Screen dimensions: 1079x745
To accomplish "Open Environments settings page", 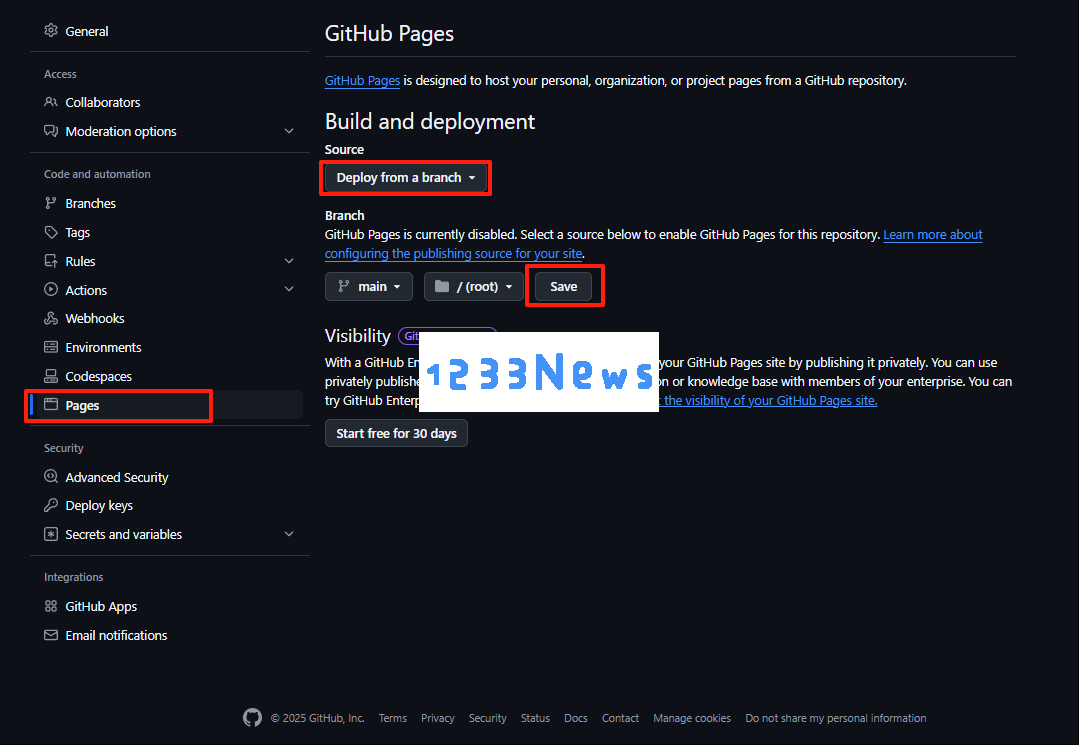I will [103, 347].
